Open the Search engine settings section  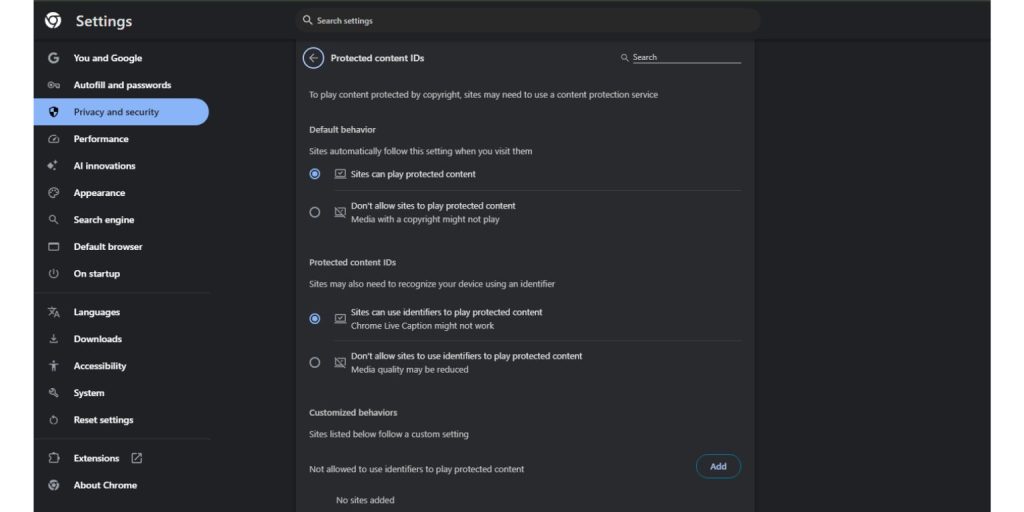[x=103, y=220]
